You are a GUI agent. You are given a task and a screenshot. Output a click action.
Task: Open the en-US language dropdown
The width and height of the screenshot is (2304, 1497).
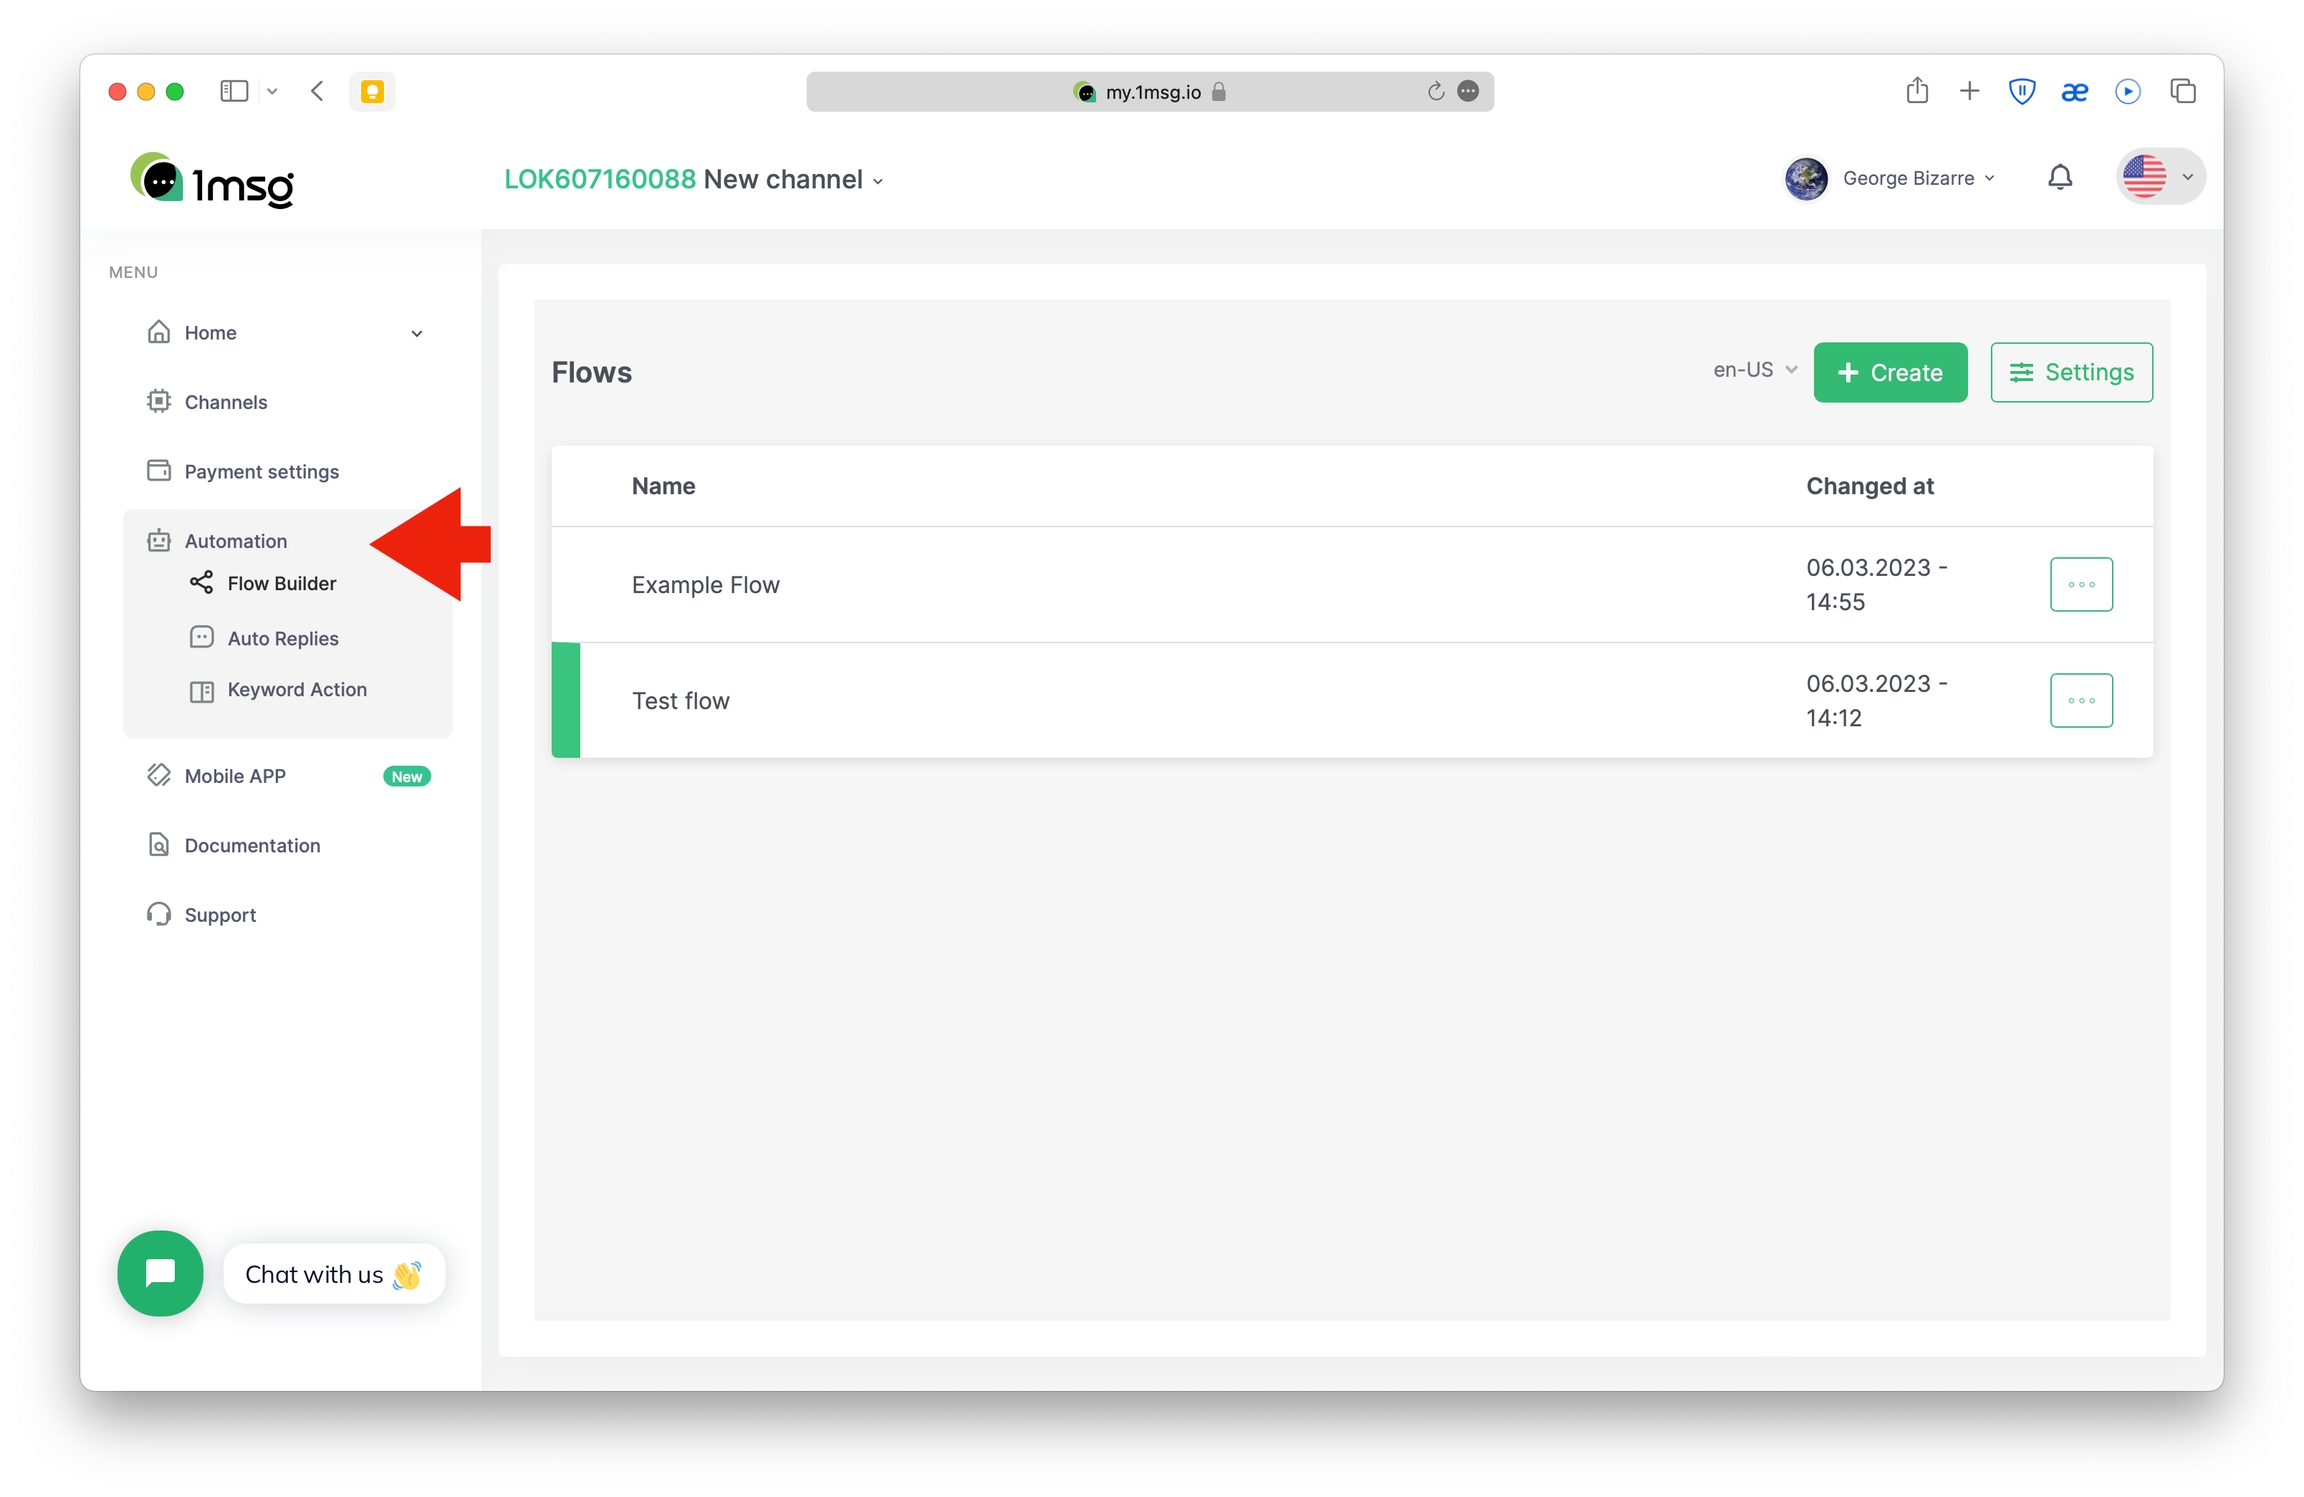1754,370
